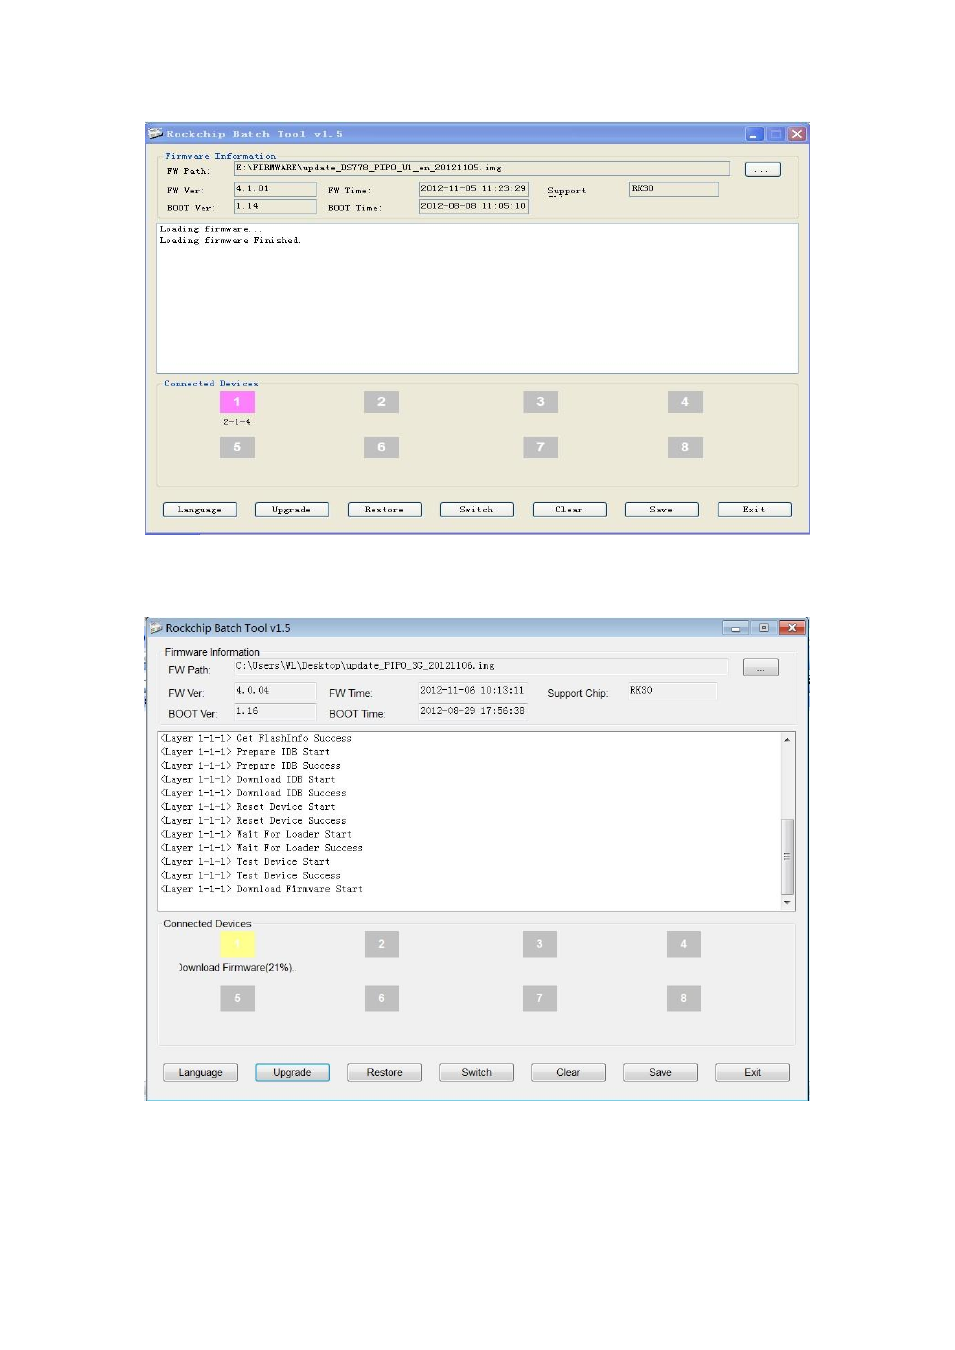The width and height of the screenshot is (955, 1350).
Task: Click the app icon in lower window title bar
Action: tap(156, 628)
